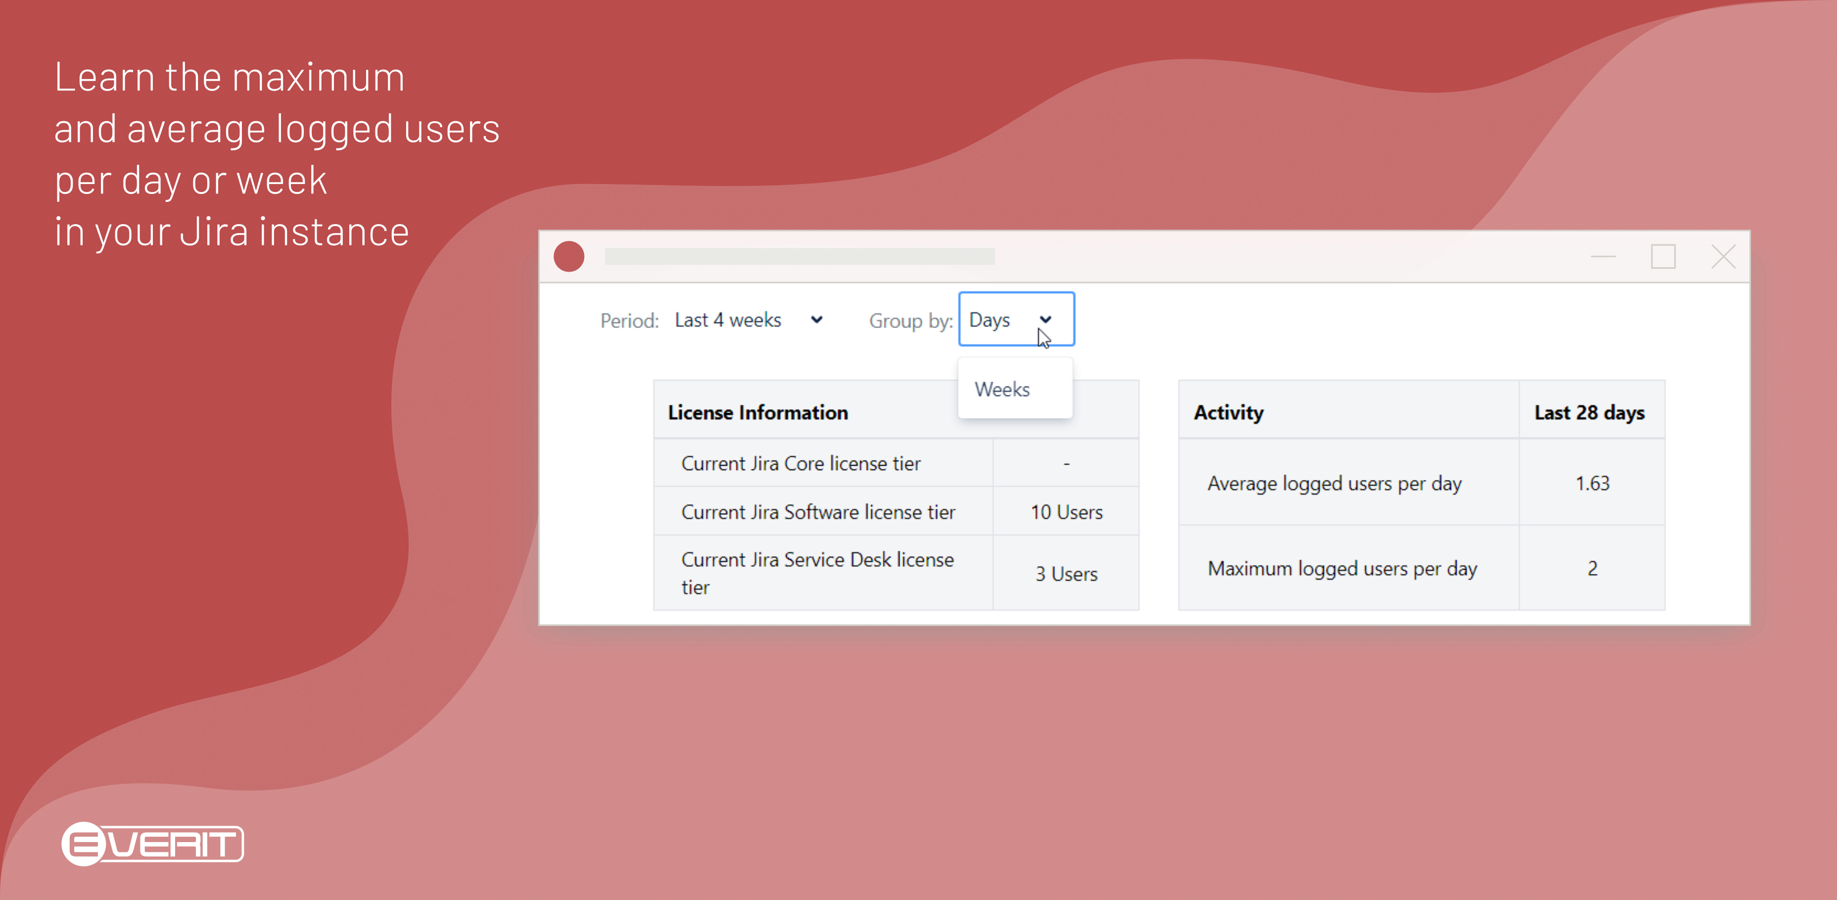The width and height of the screenshot is (1837, 900).
Task: Open the Group by dropdown showing Days
Action: (x=1016, y=319)
